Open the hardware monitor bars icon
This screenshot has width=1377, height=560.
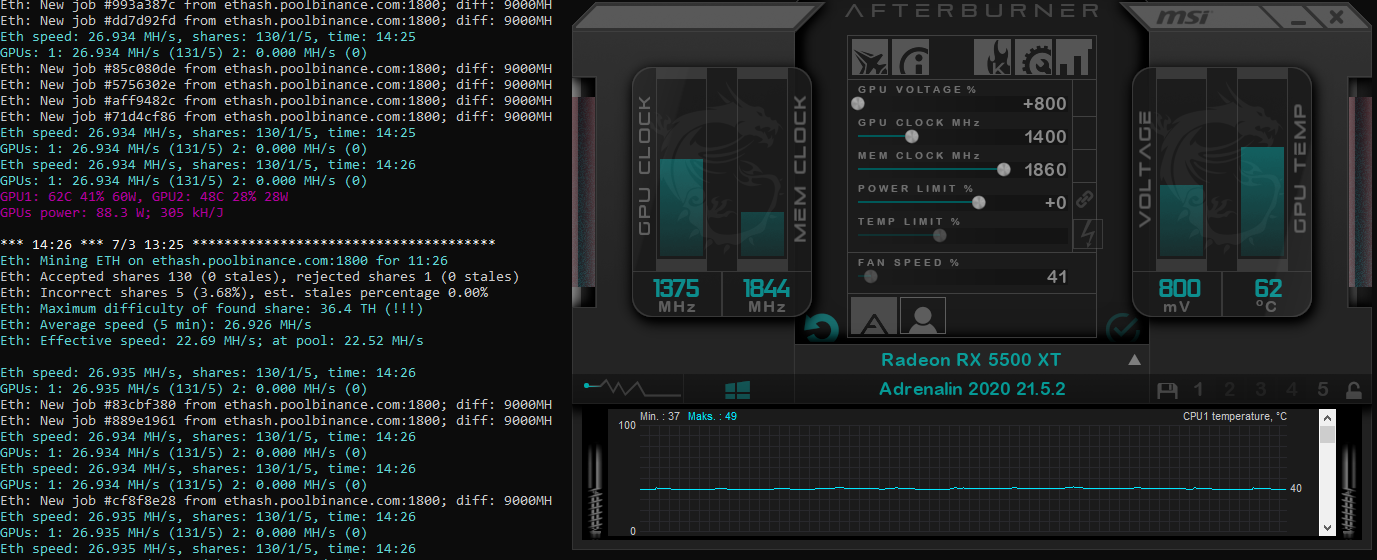(1072, 59)
